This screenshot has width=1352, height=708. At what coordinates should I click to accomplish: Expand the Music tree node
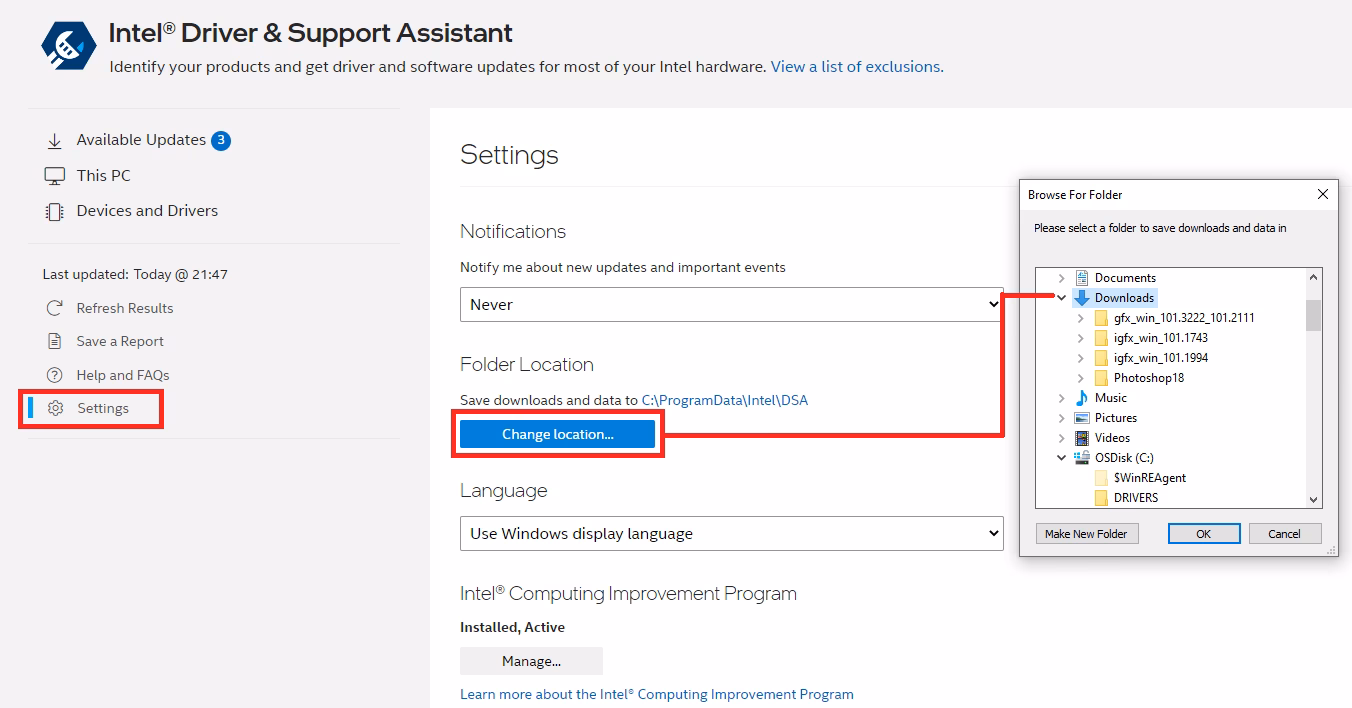click(x=1062, y=398)
